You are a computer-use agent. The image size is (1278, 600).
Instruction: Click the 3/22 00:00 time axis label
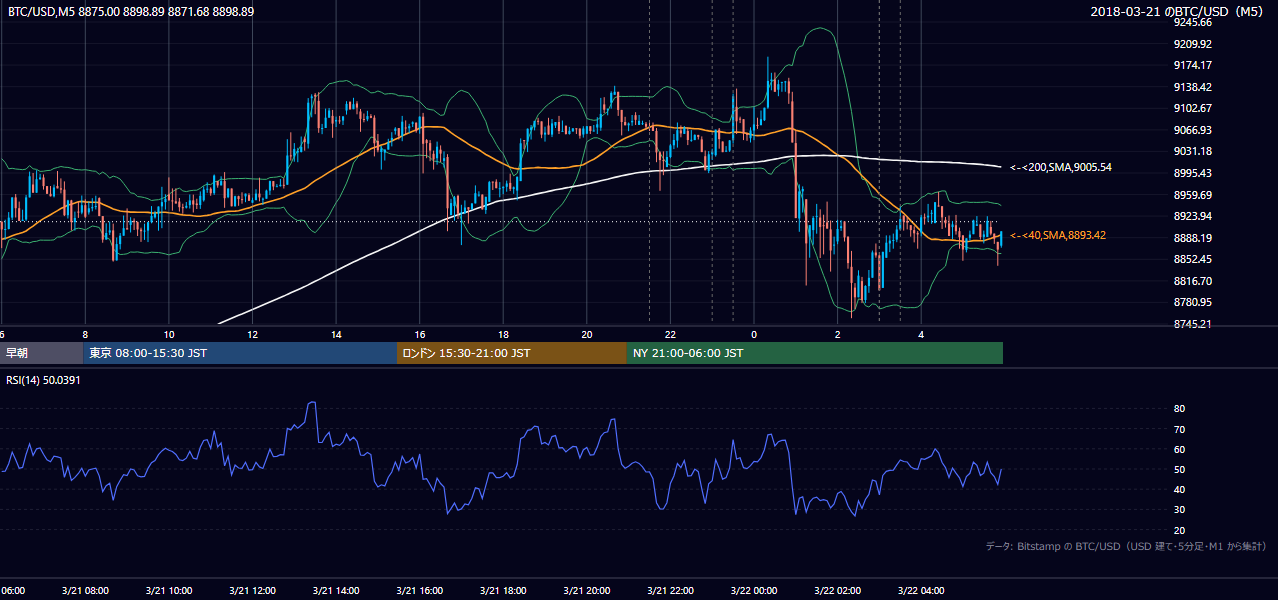[x=753, y=590]
